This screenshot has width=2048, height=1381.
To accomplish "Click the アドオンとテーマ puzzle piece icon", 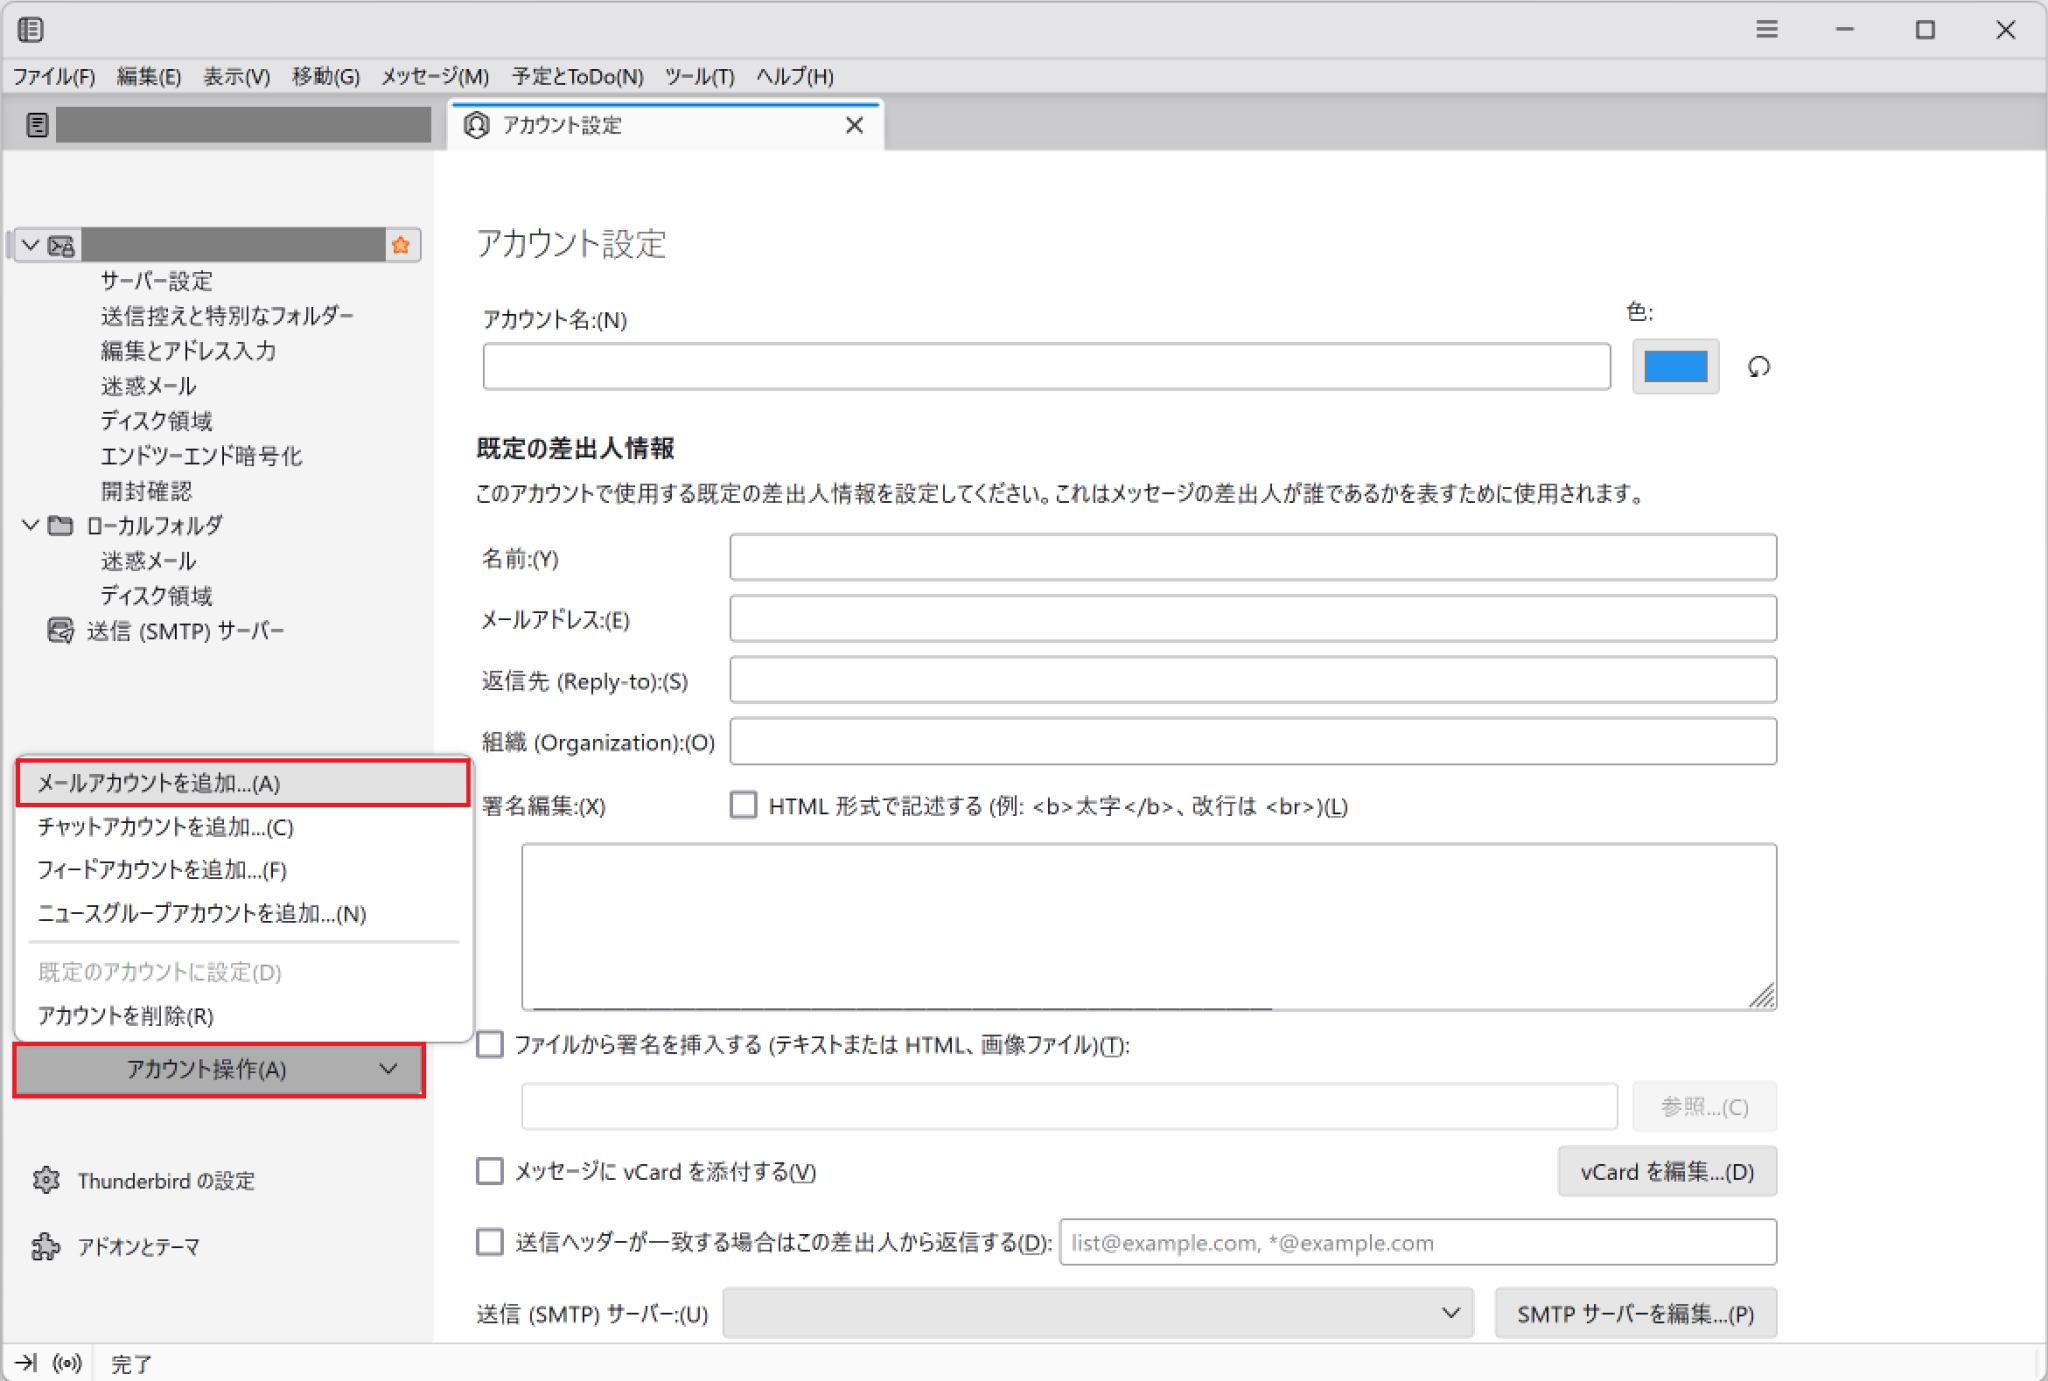I will click(46, 1246).
